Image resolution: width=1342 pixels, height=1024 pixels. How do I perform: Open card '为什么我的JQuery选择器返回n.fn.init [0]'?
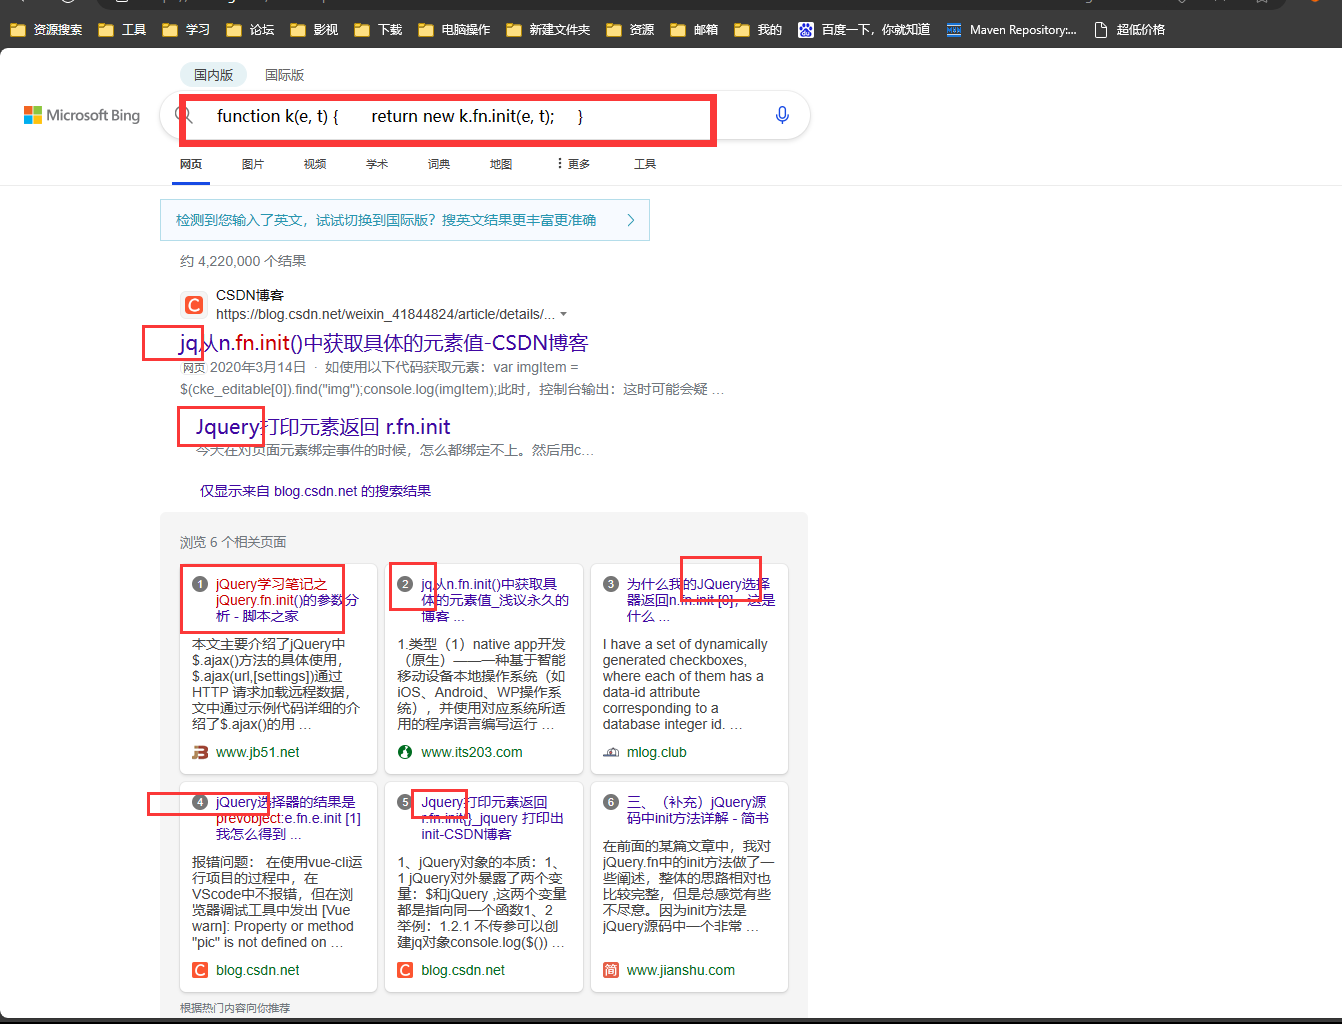coord(701,600)
